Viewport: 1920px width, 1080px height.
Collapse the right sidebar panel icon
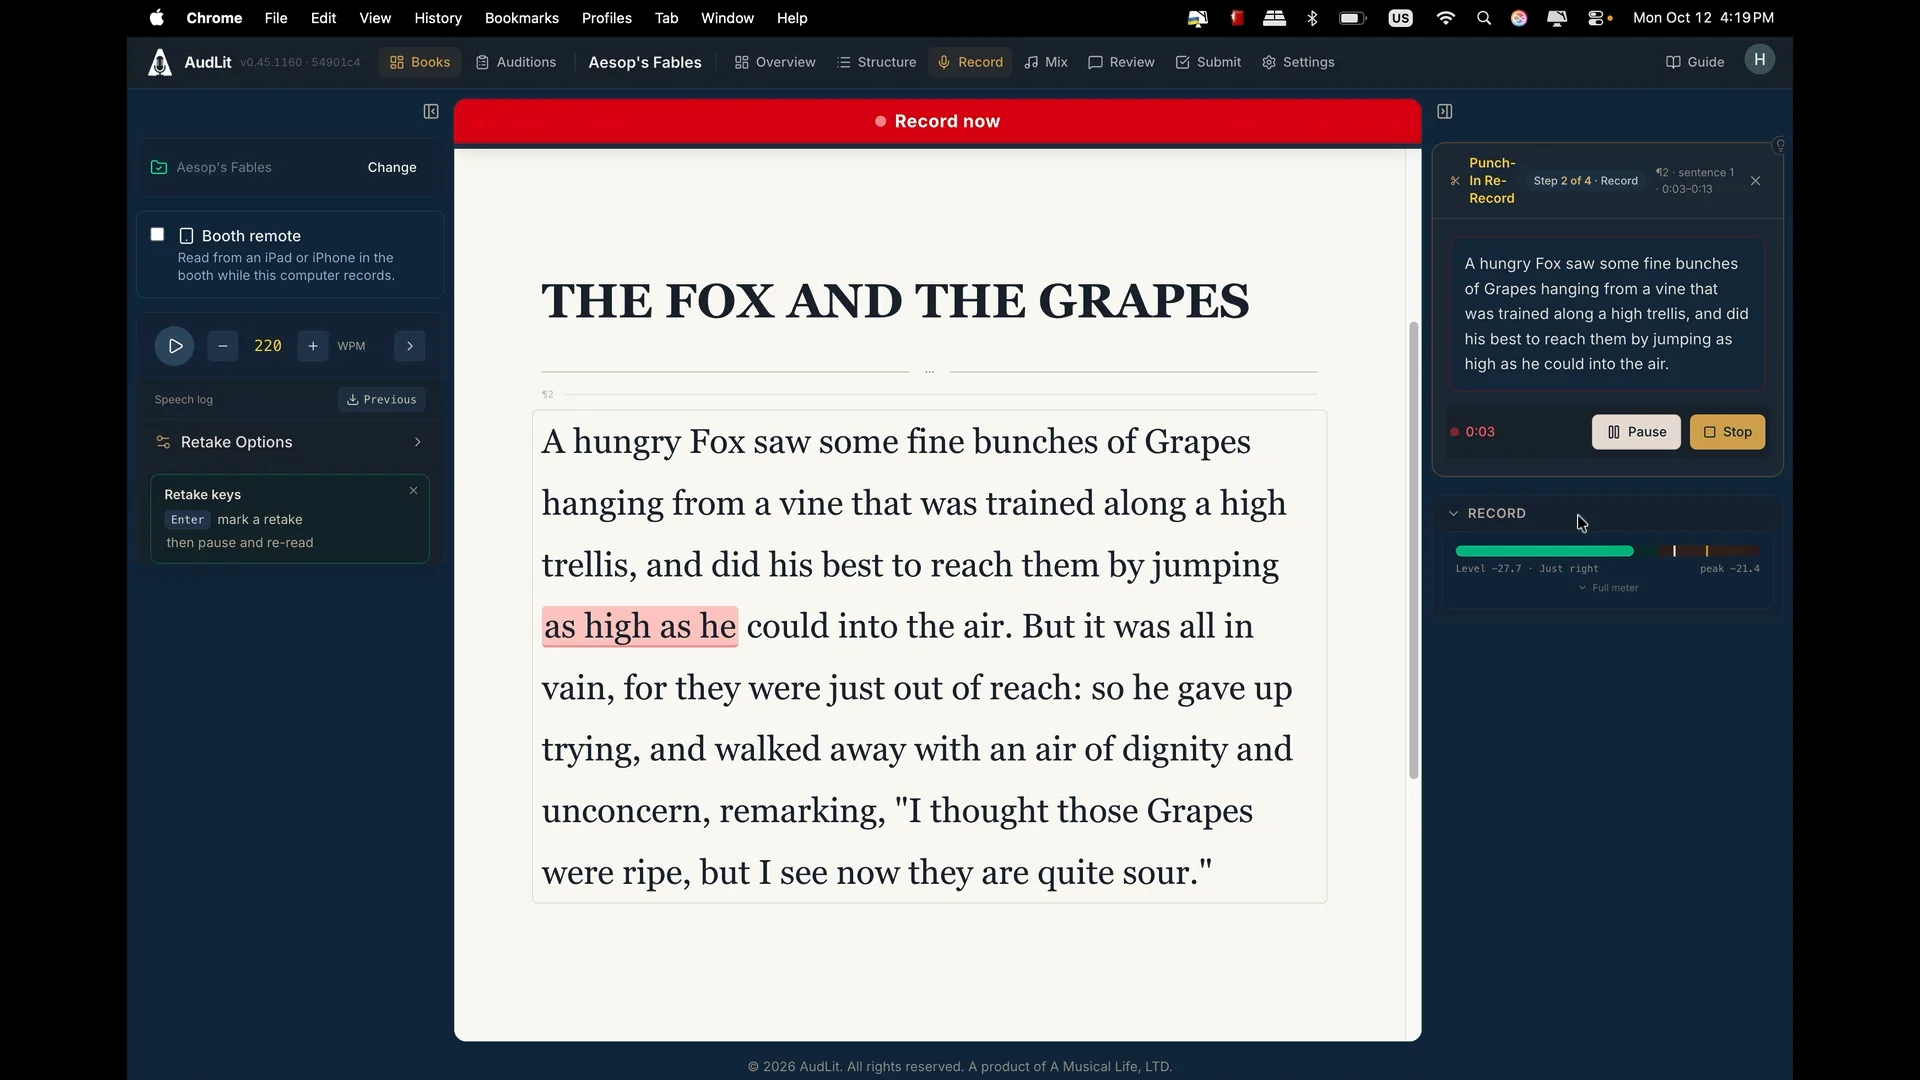coord(1445,112)
